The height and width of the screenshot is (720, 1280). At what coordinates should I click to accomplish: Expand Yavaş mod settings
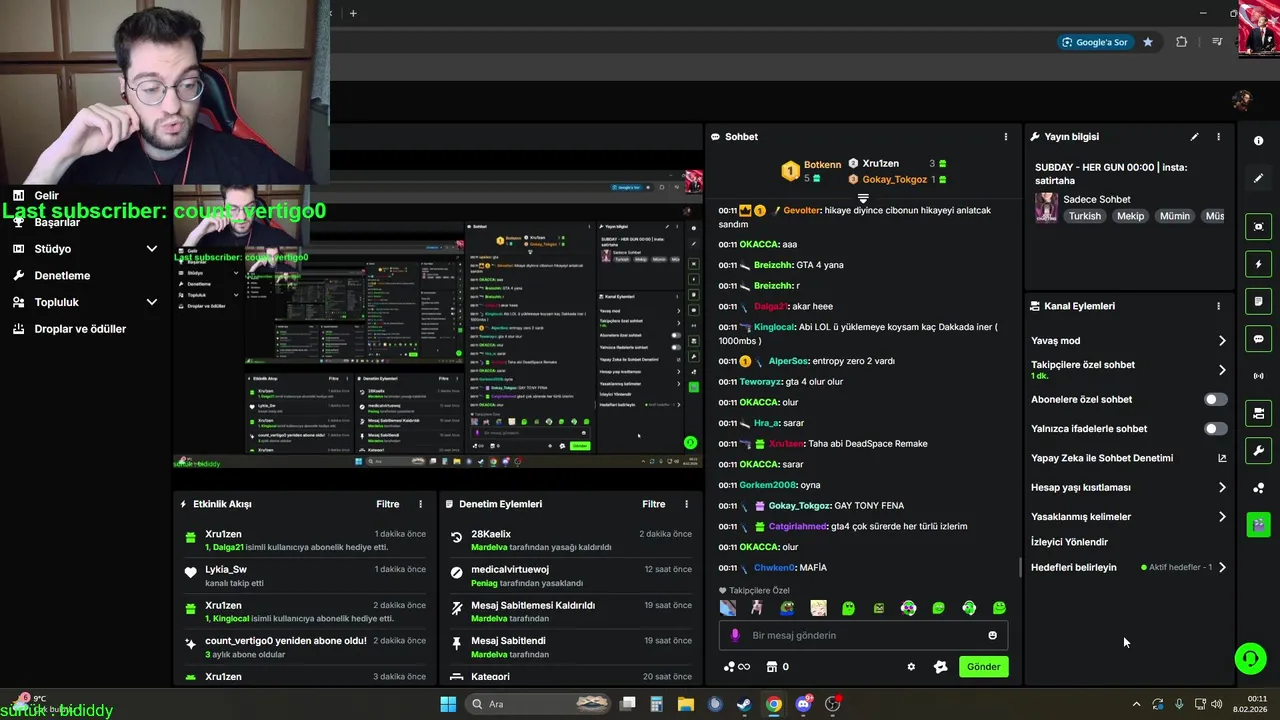(1222, 341)
